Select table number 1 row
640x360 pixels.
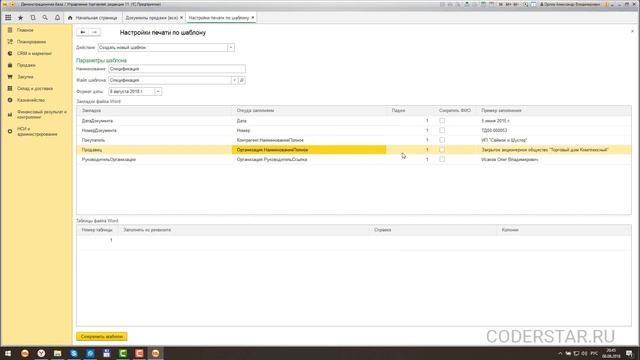(353, 240)
